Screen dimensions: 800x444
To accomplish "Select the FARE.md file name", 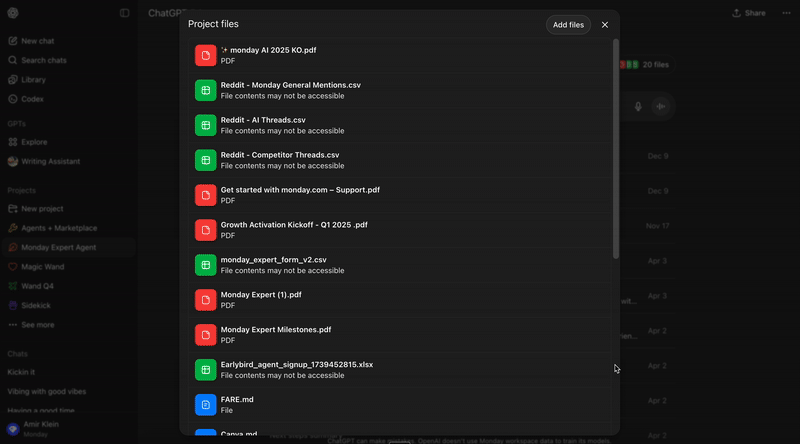I will pos(237,400).
